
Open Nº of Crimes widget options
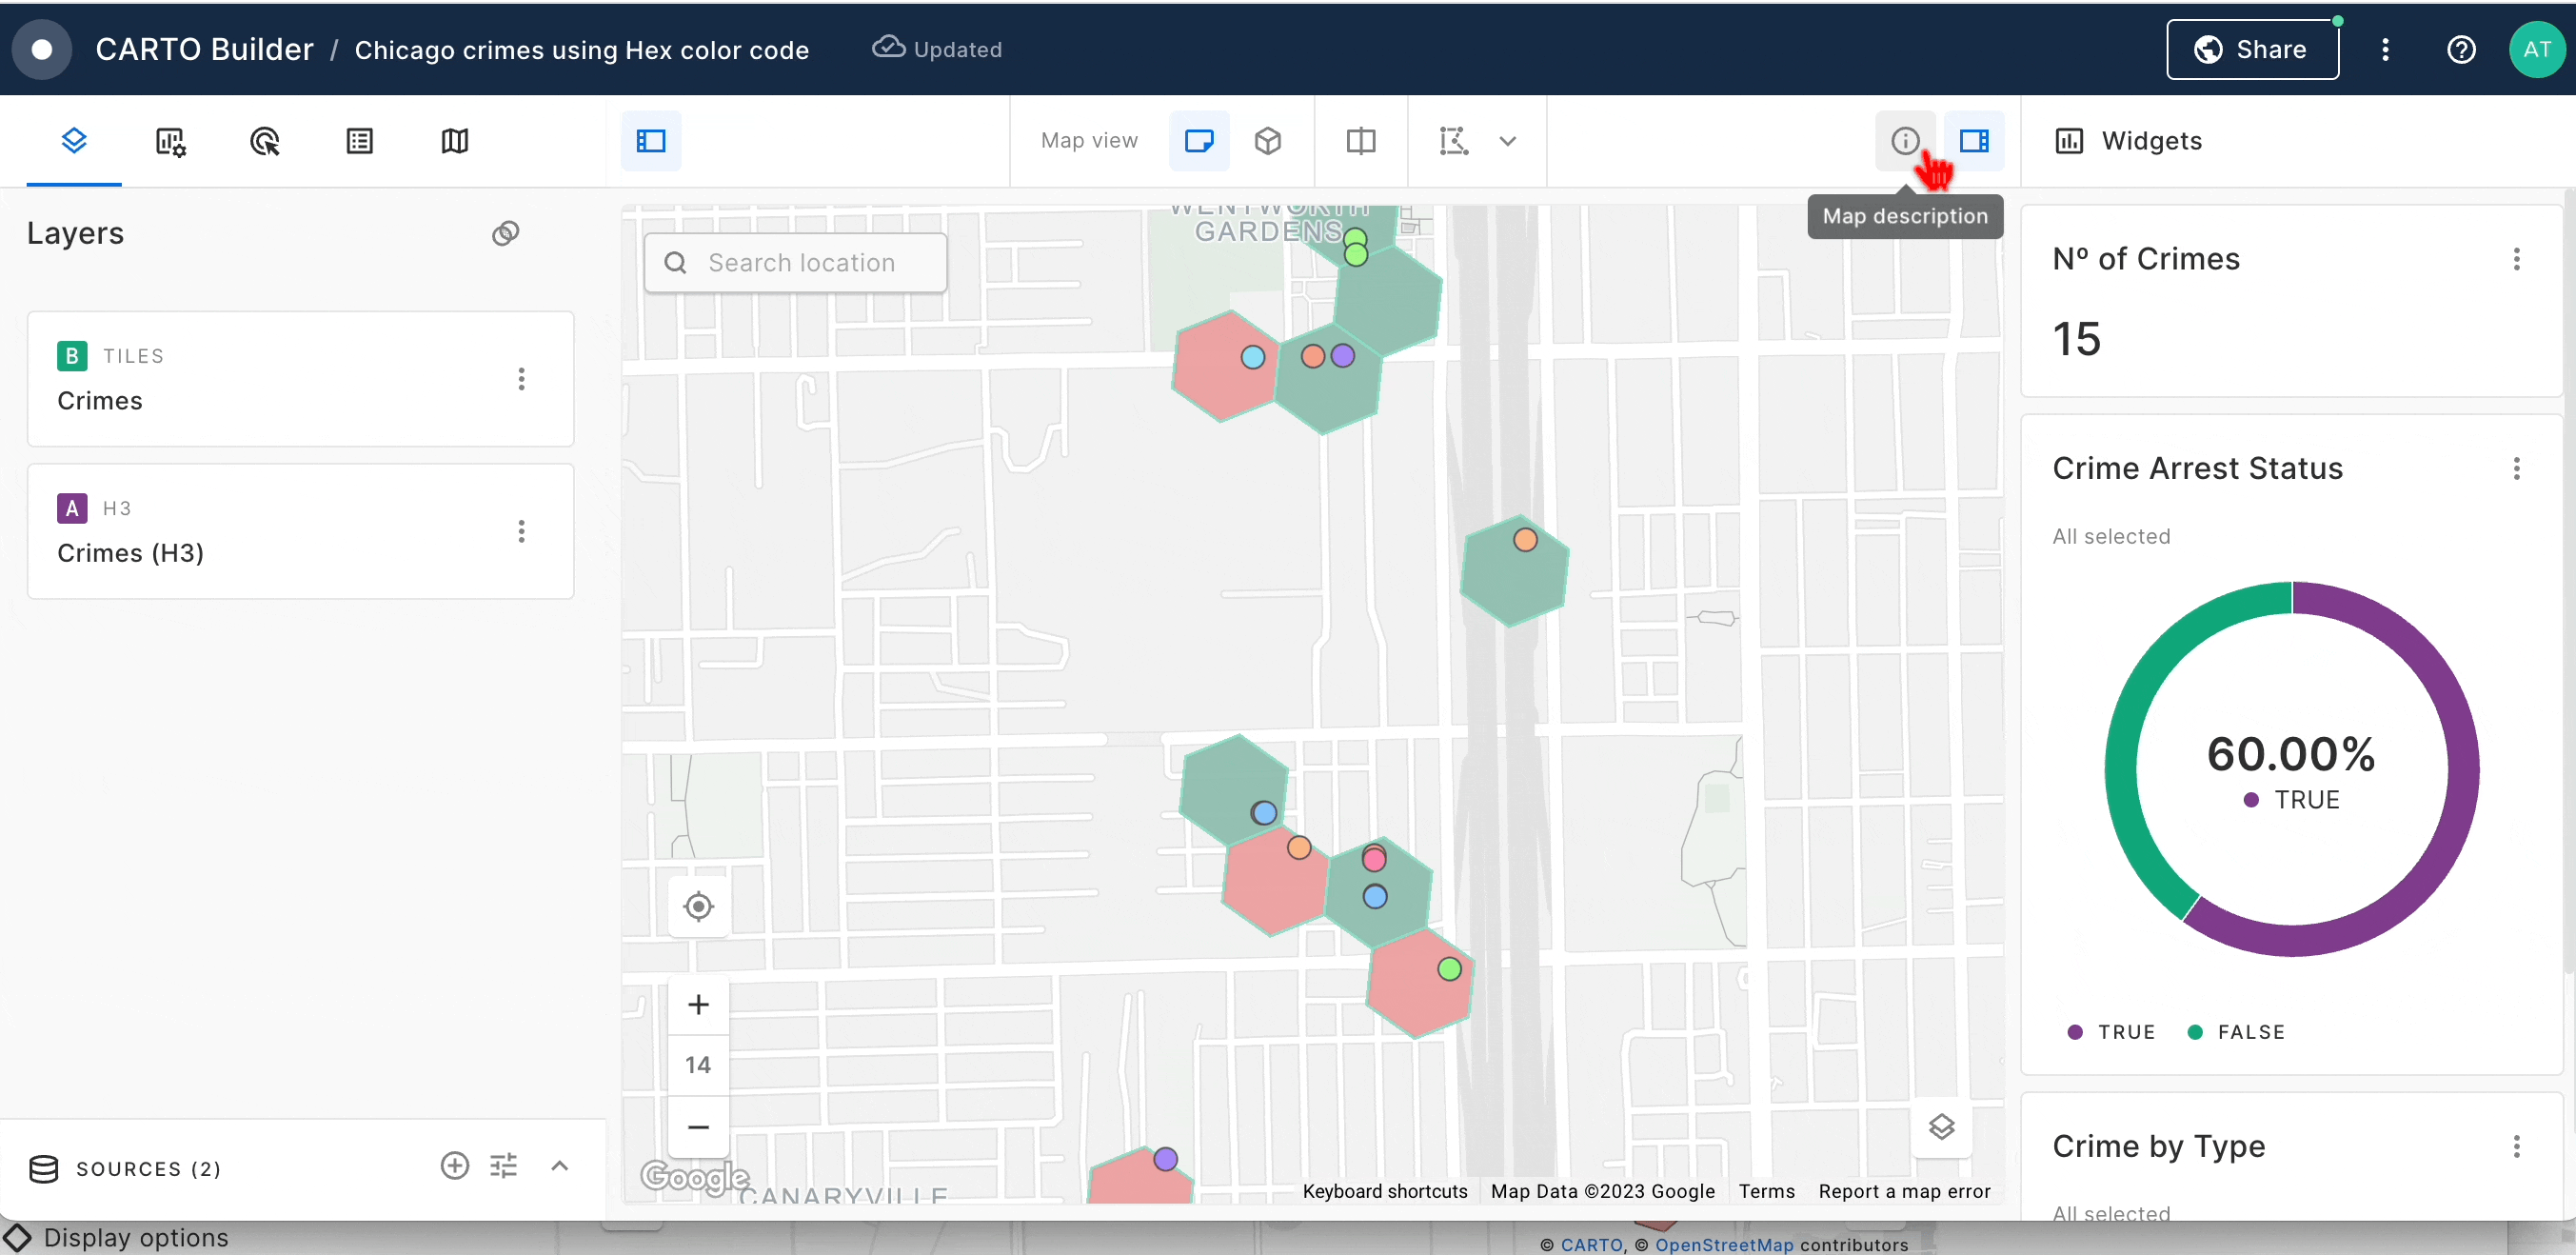point(2516,260)
